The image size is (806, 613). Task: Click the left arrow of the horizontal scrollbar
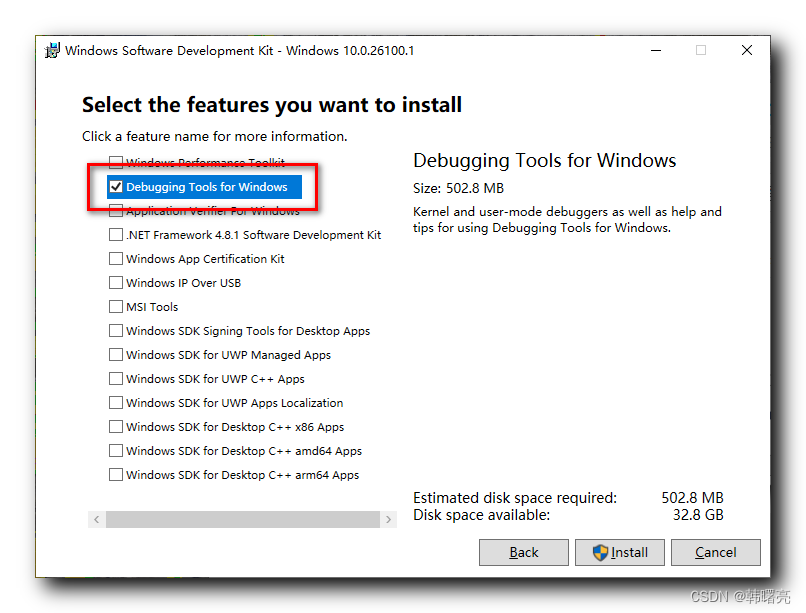click(96, 520)
